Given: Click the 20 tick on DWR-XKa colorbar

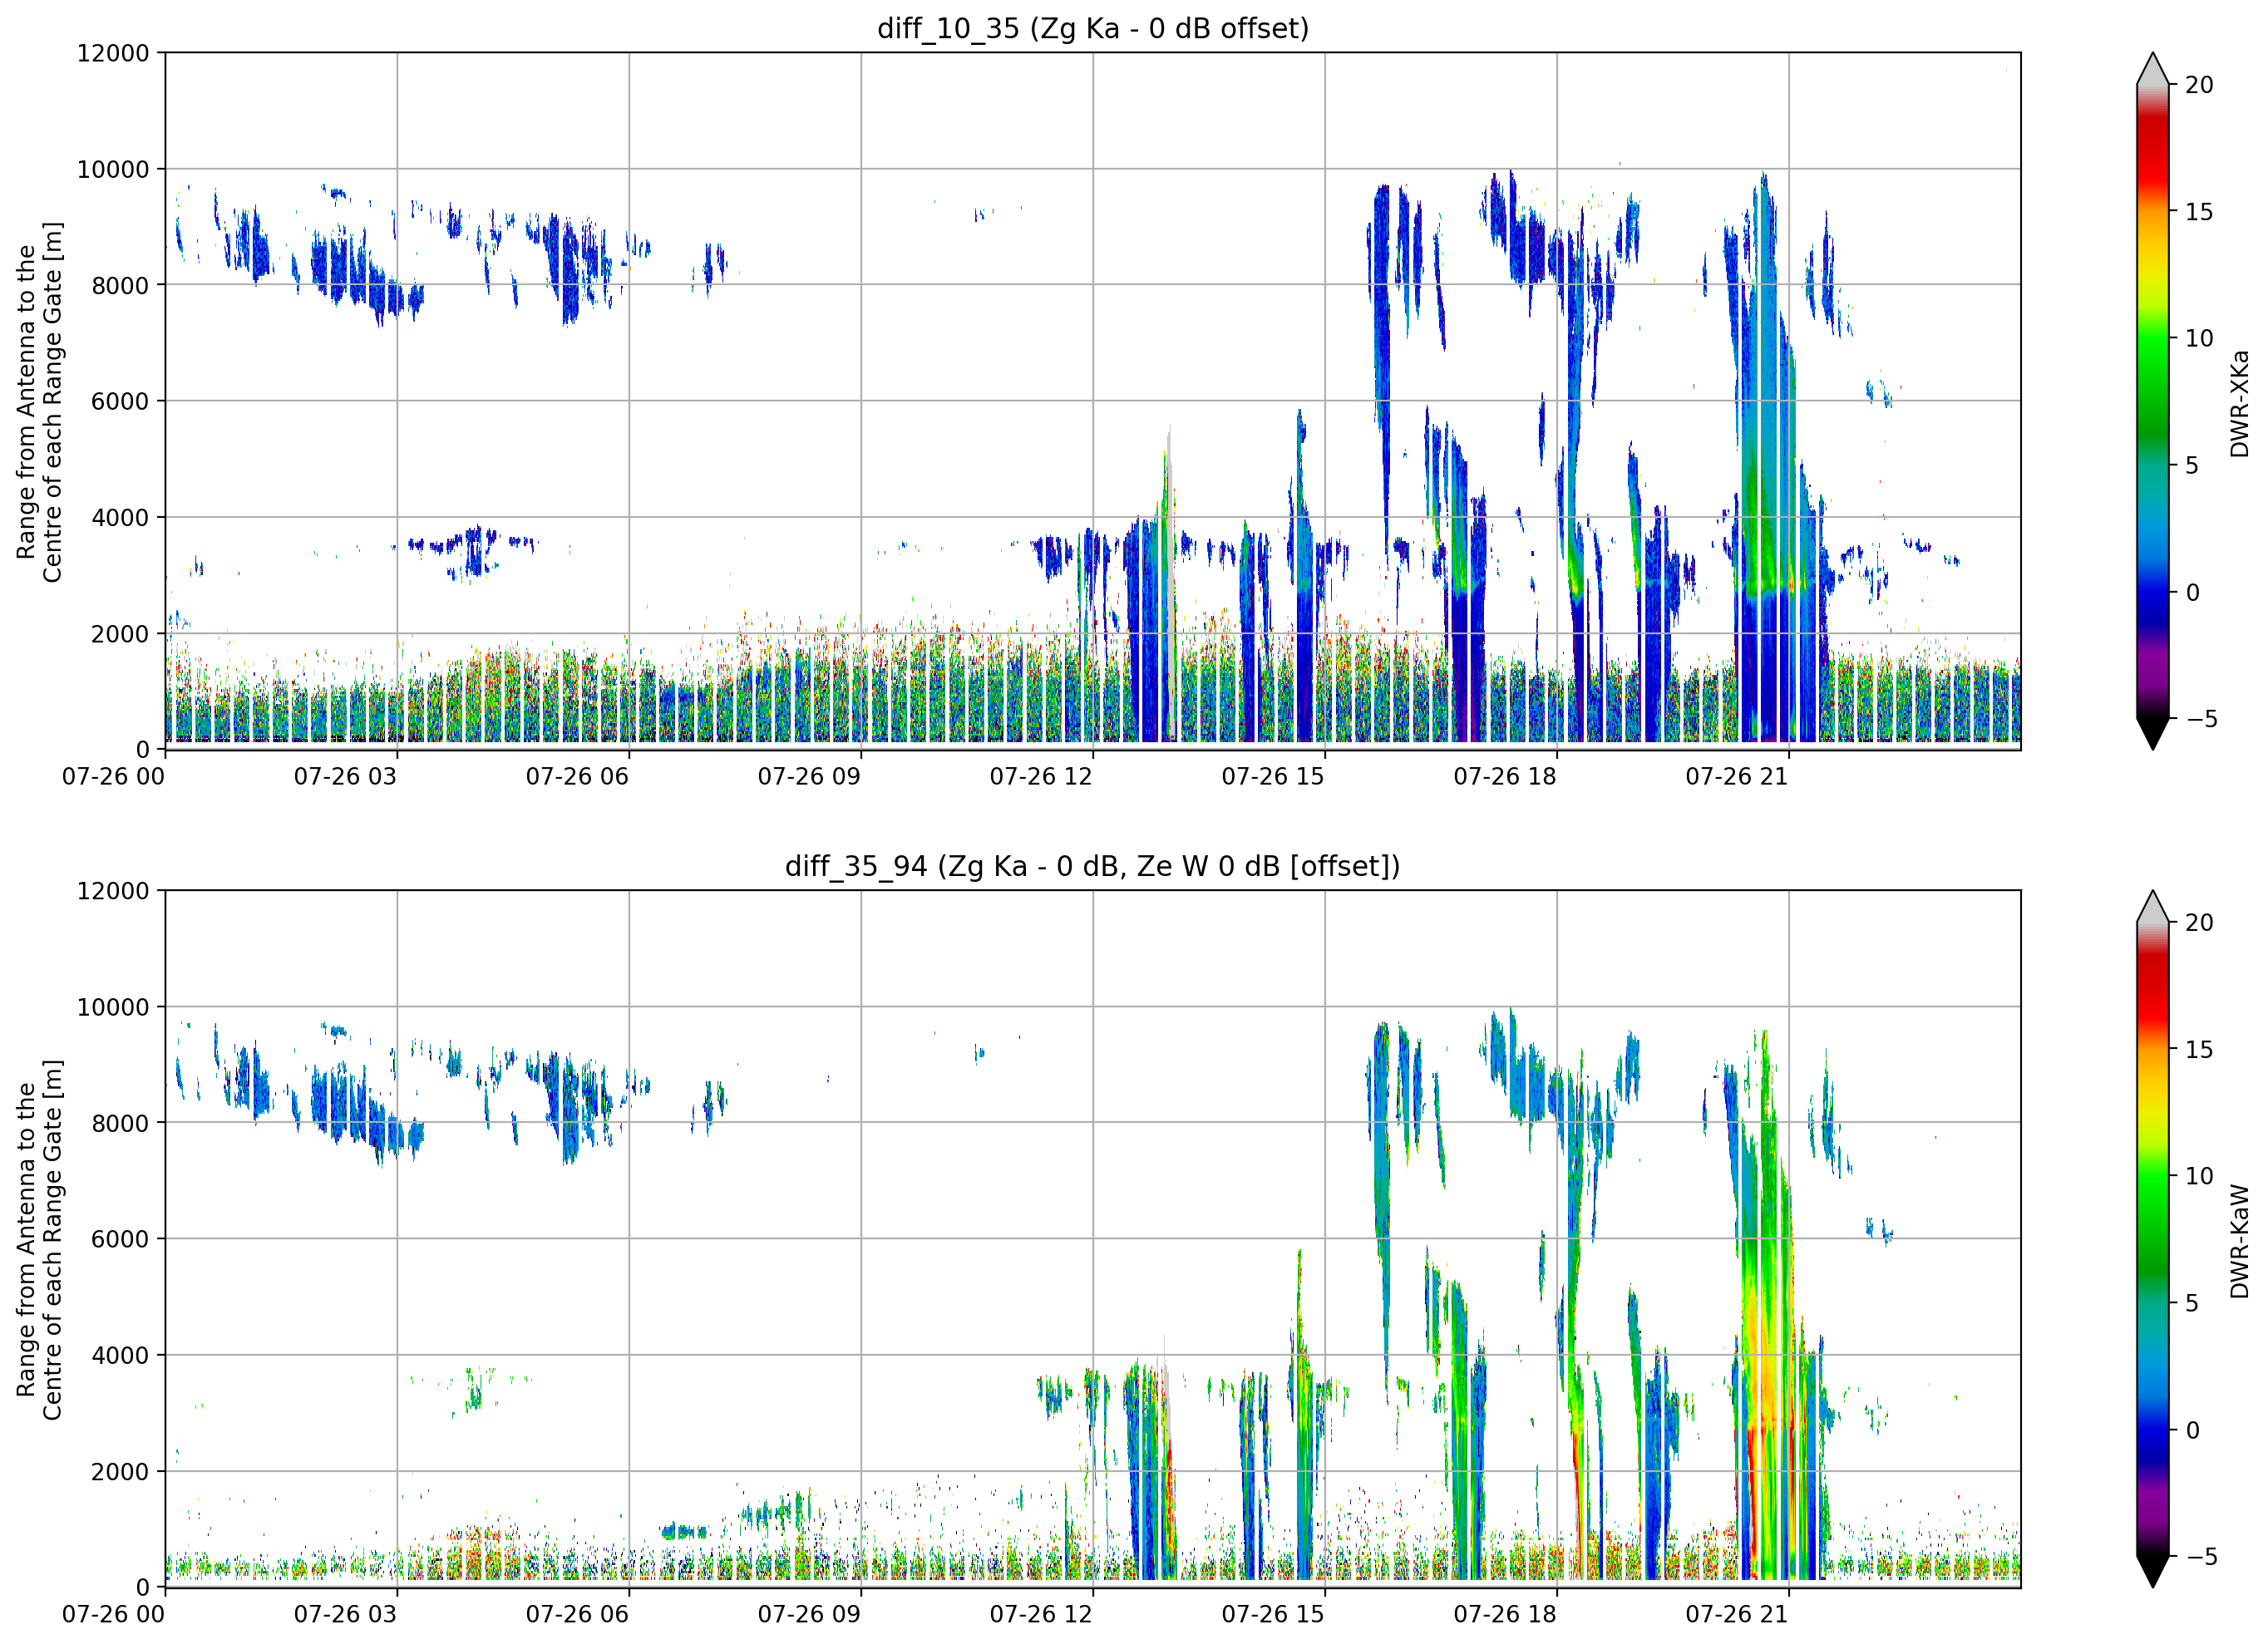Looking at the screenshot, I should (2199, 85).
